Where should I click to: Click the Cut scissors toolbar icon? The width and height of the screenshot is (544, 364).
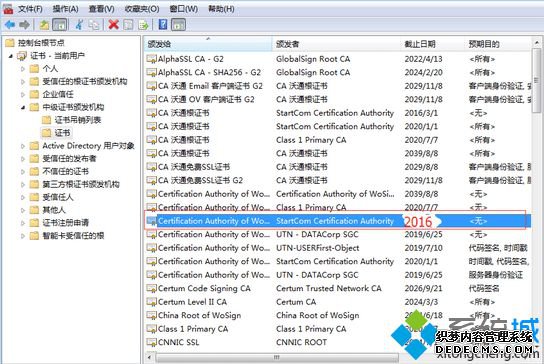click(79, 25)
